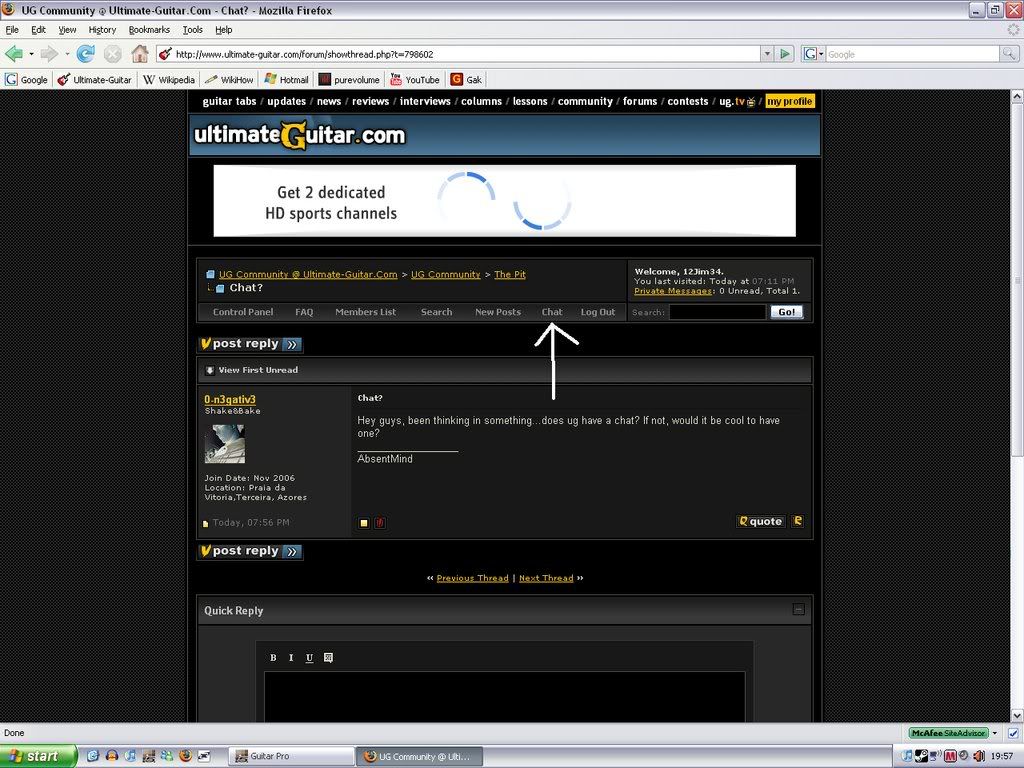Viewport: 1024px width, 768px height.
Task: Open the Previous Thread link
Action: coord(472,578)
